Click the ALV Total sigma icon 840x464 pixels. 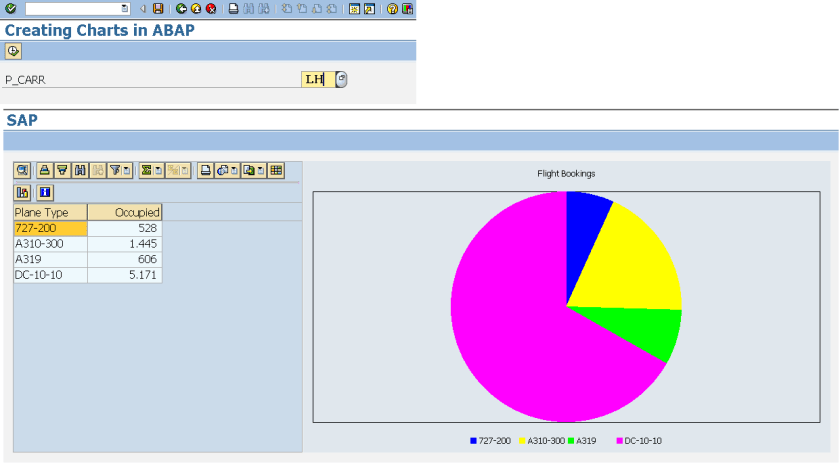[x=146, y=170]
